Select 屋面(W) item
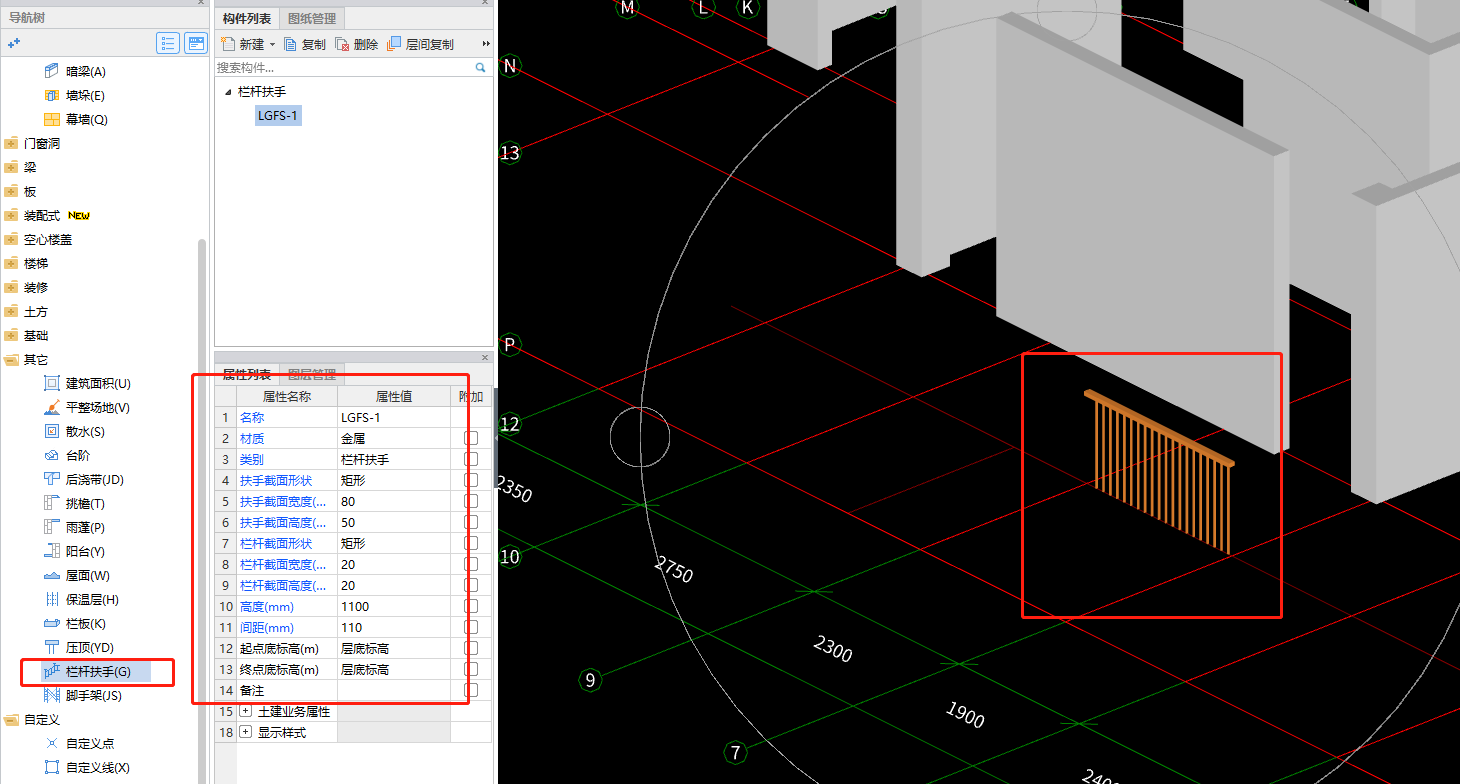The image size is (1460, 784). 87,575
